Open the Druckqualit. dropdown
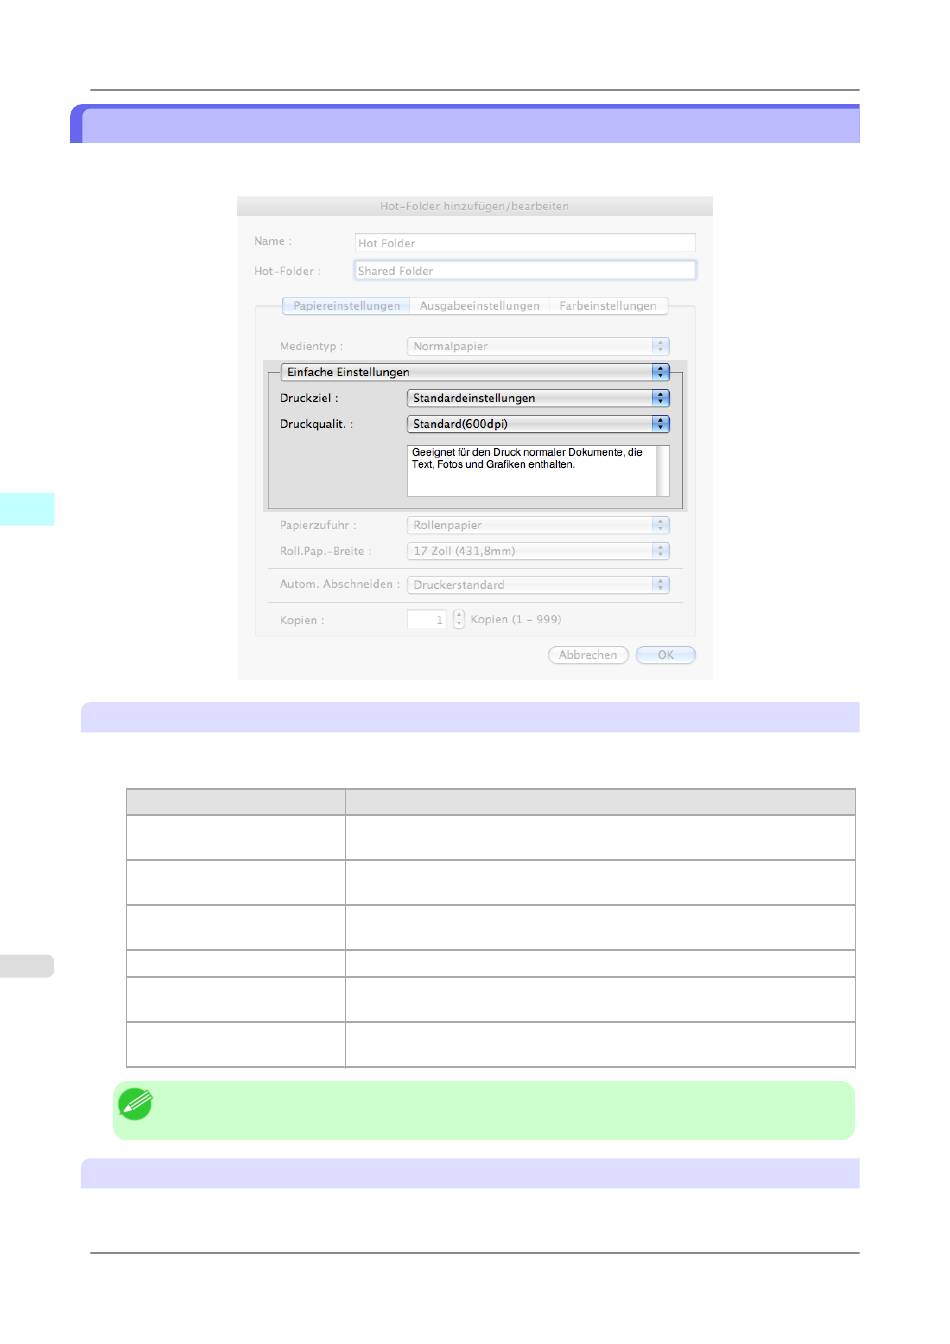Screen dimensions: 950x1344 (x=538, y=424)
